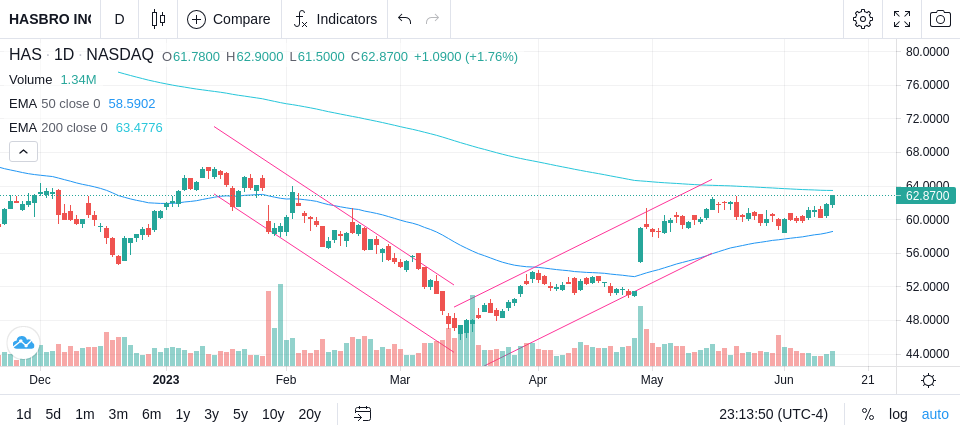Click Compare to add a symbol

[x=229, y=19]
